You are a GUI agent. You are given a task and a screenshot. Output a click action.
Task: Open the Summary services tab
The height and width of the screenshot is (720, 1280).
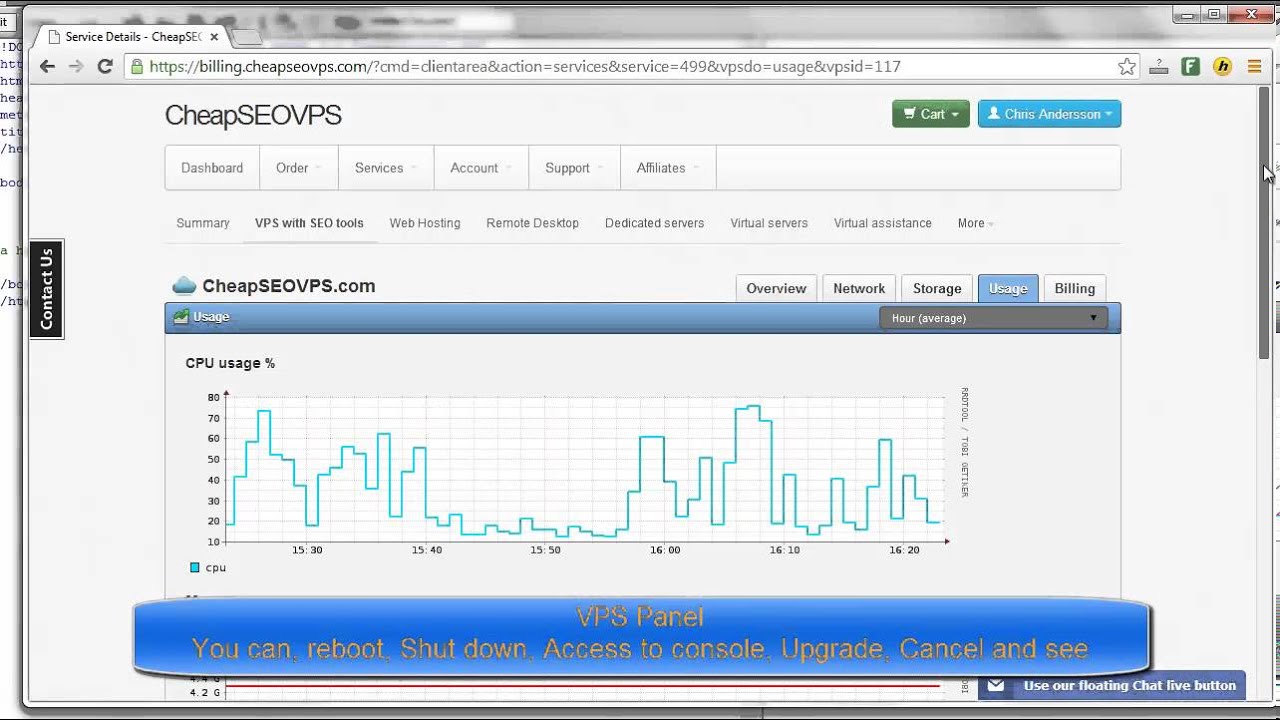[x=203, y=223]
